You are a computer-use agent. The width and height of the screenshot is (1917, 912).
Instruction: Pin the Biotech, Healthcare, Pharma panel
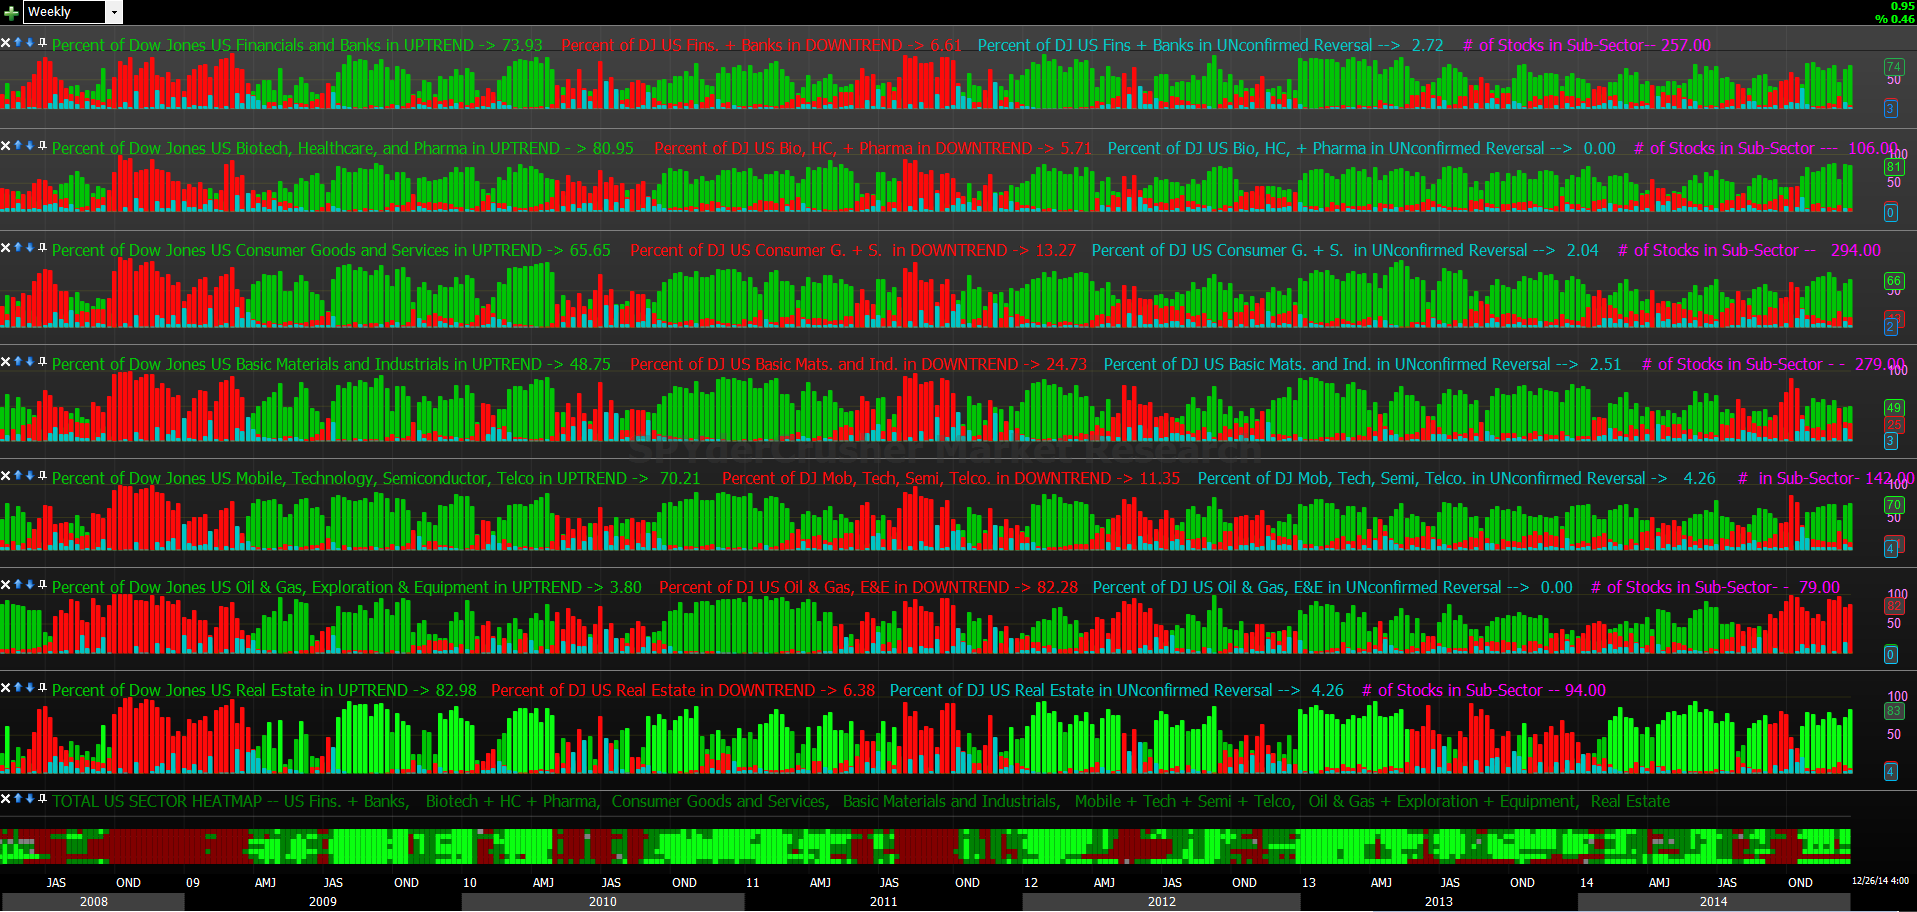[42, 146]
